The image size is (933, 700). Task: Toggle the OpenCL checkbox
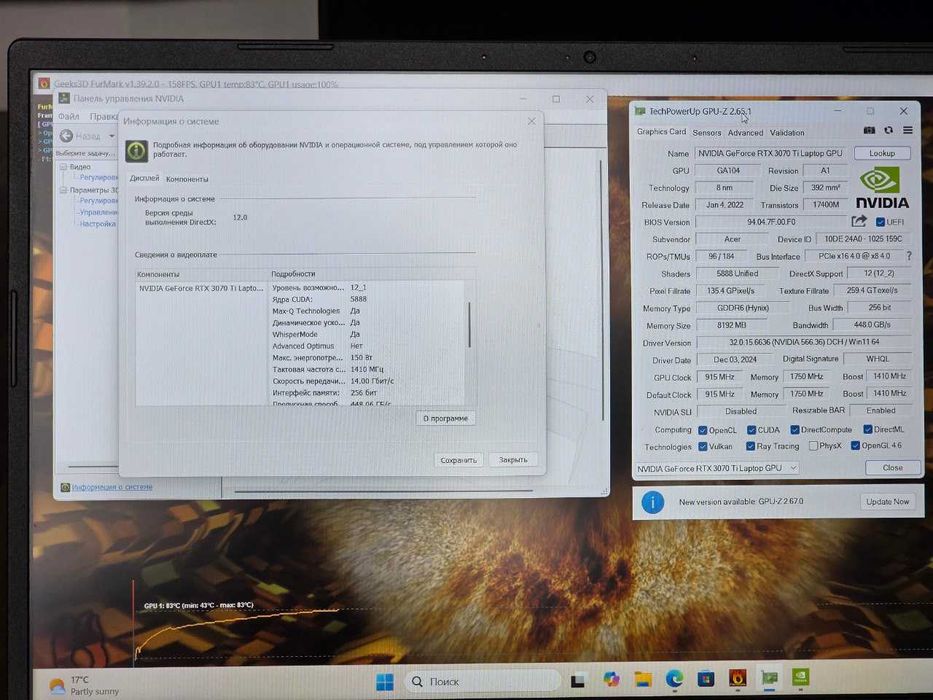pyautogui.click(x=703, y=430)
